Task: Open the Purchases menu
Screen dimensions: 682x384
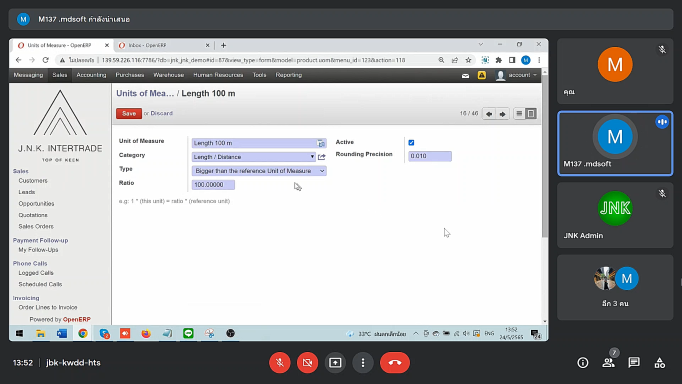Action: click(130, 75)
